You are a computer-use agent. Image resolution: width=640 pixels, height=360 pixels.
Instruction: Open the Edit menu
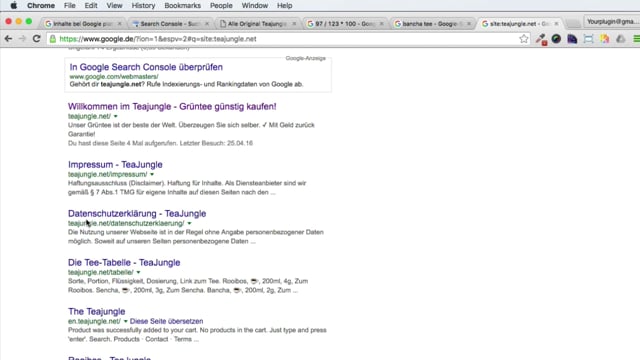91,6
